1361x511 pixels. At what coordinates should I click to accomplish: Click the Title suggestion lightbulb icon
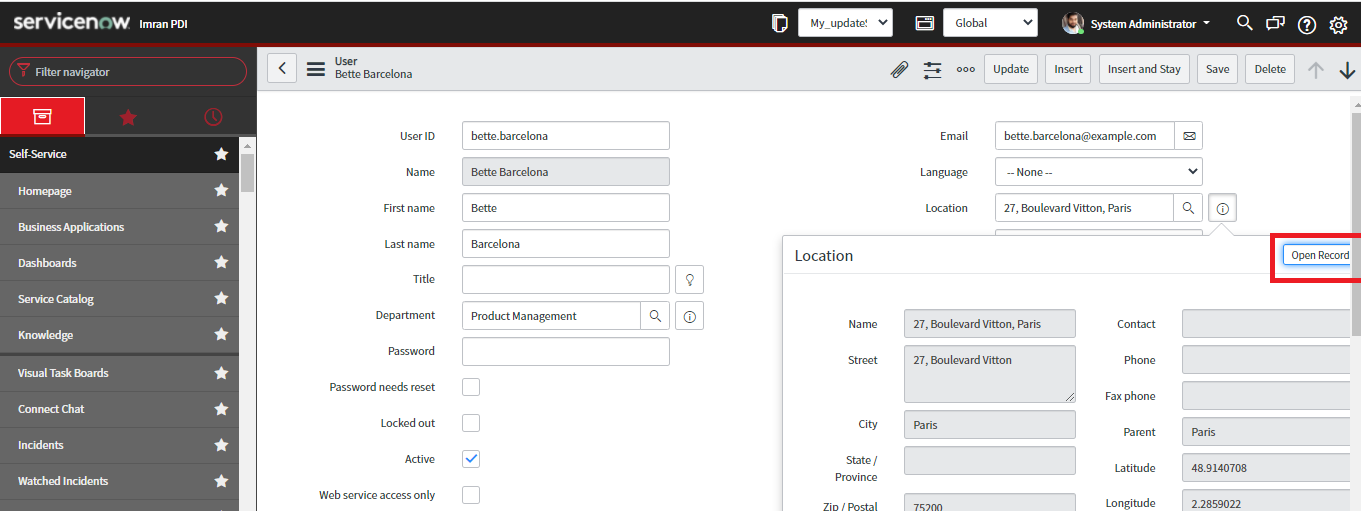pyautogui.click(x=689, y=279)
